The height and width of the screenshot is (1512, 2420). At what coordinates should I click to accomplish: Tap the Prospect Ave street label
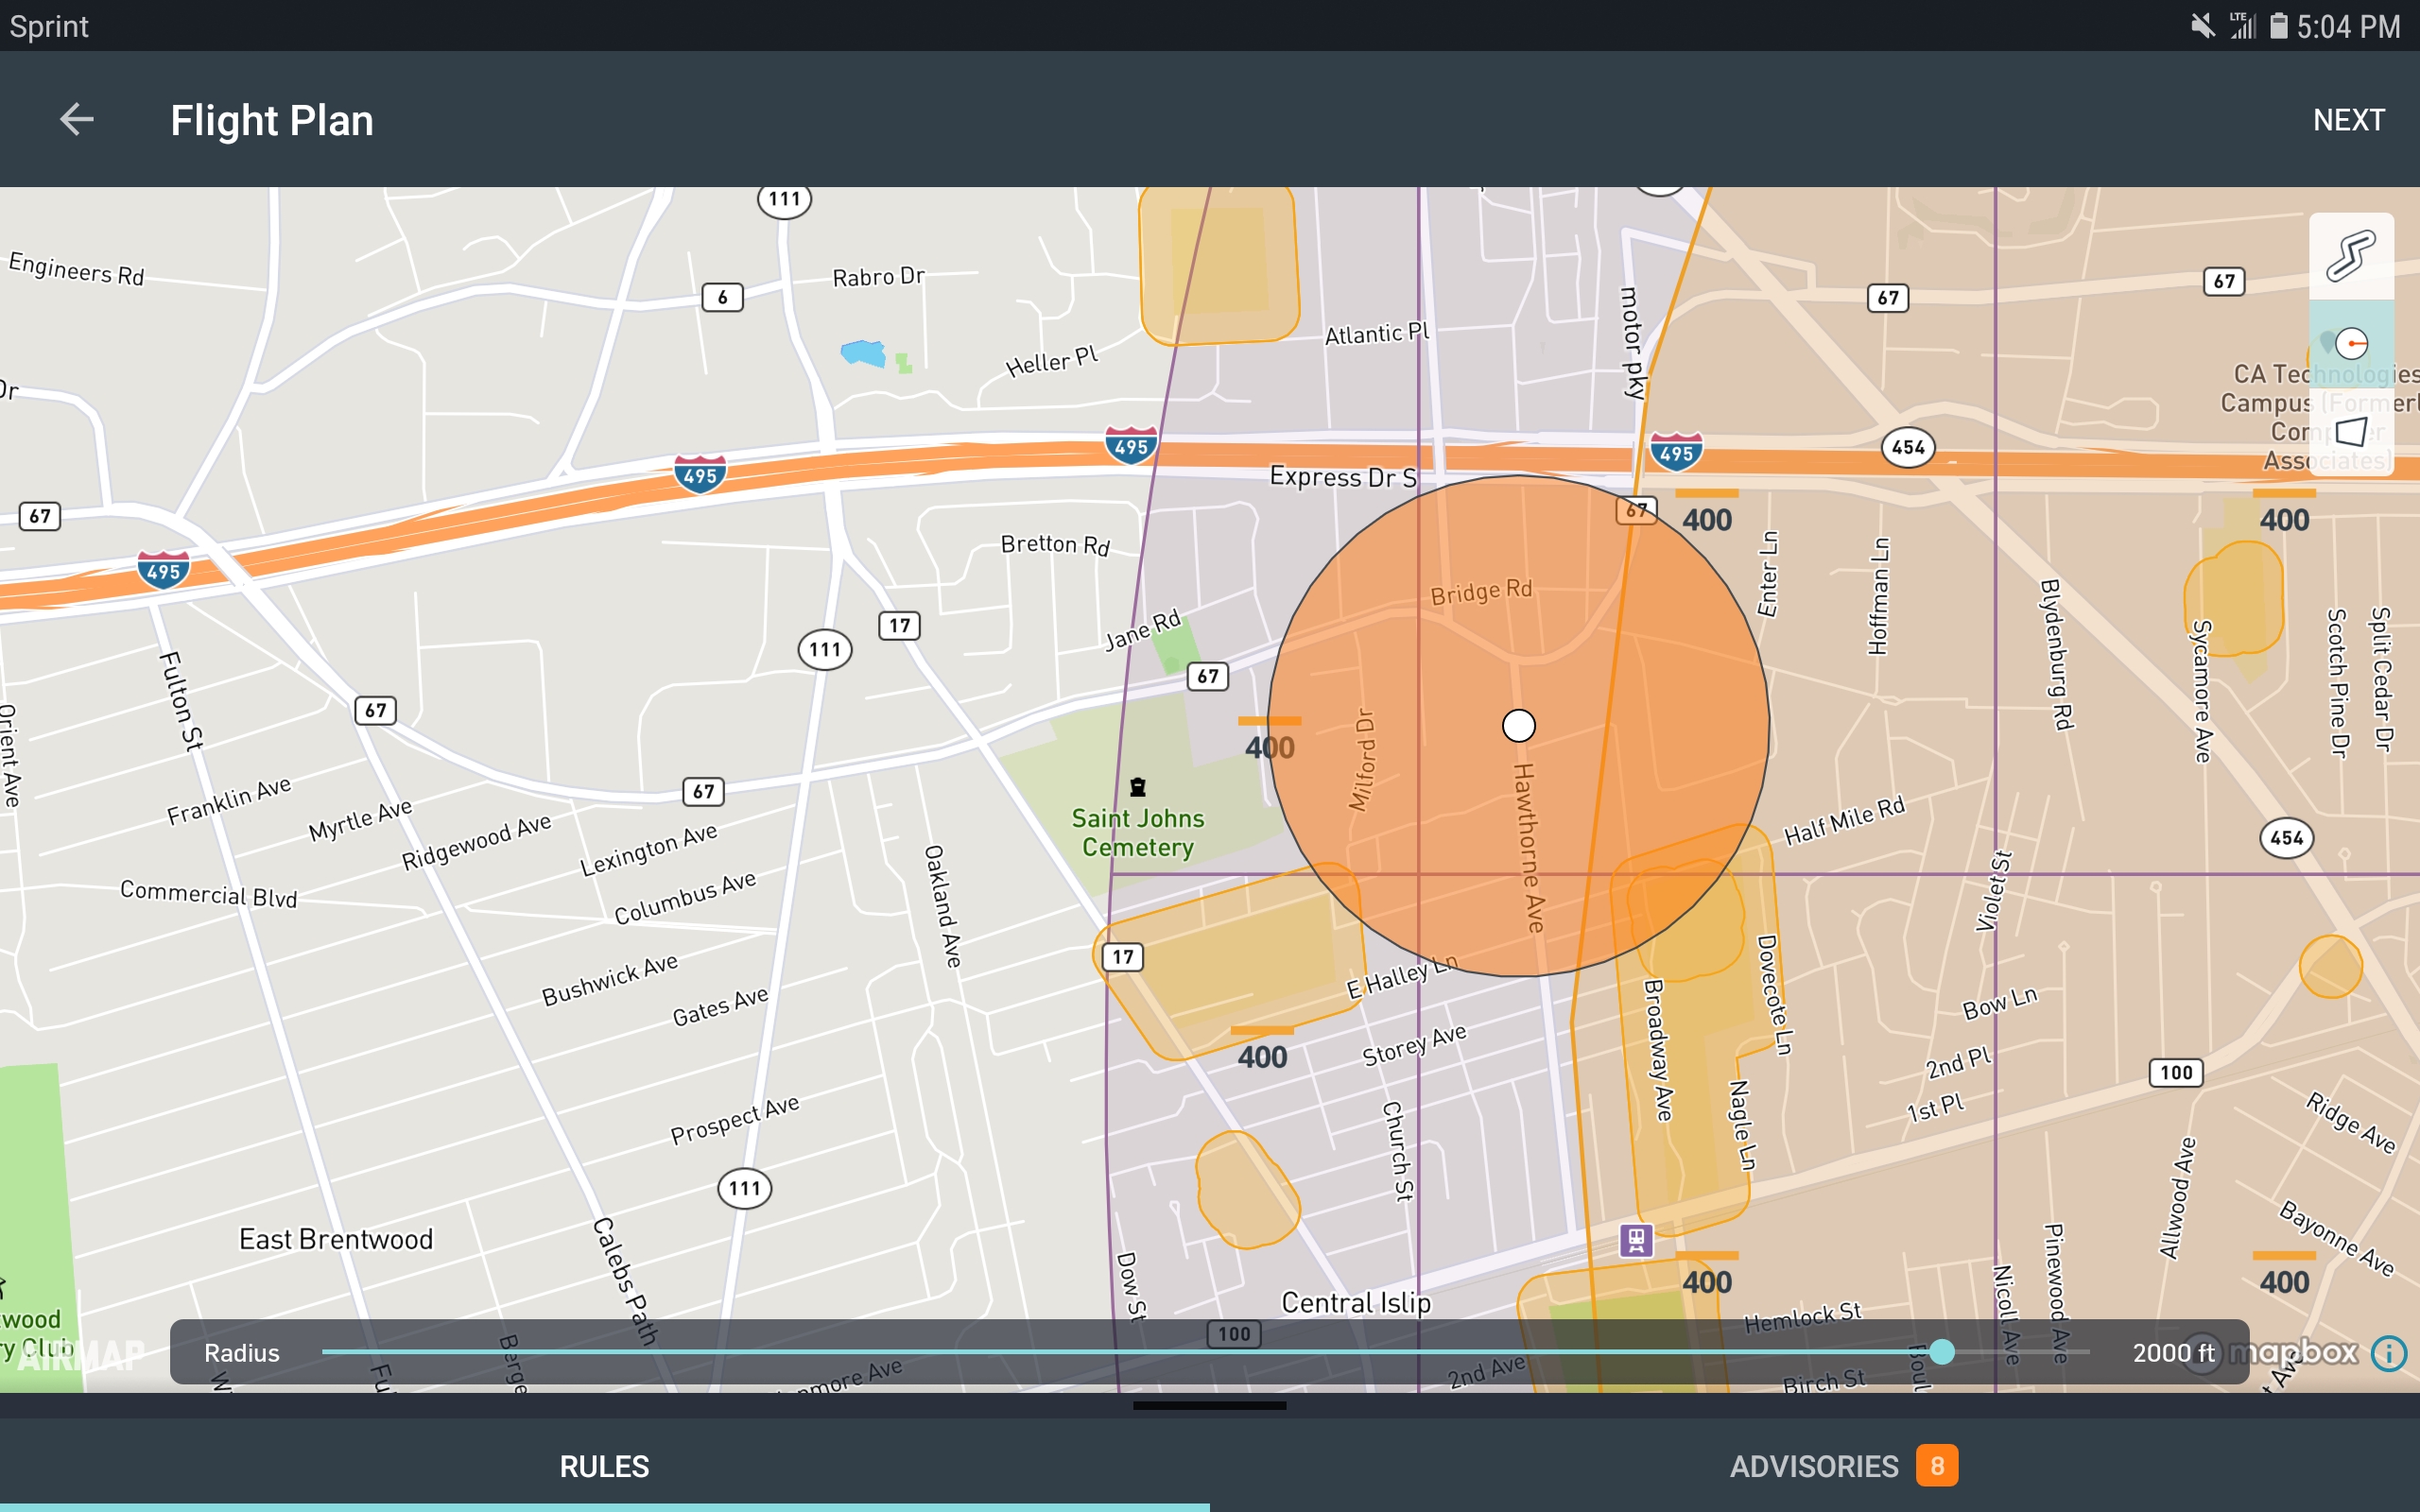pyautogui.click(x=735, y=1119)
